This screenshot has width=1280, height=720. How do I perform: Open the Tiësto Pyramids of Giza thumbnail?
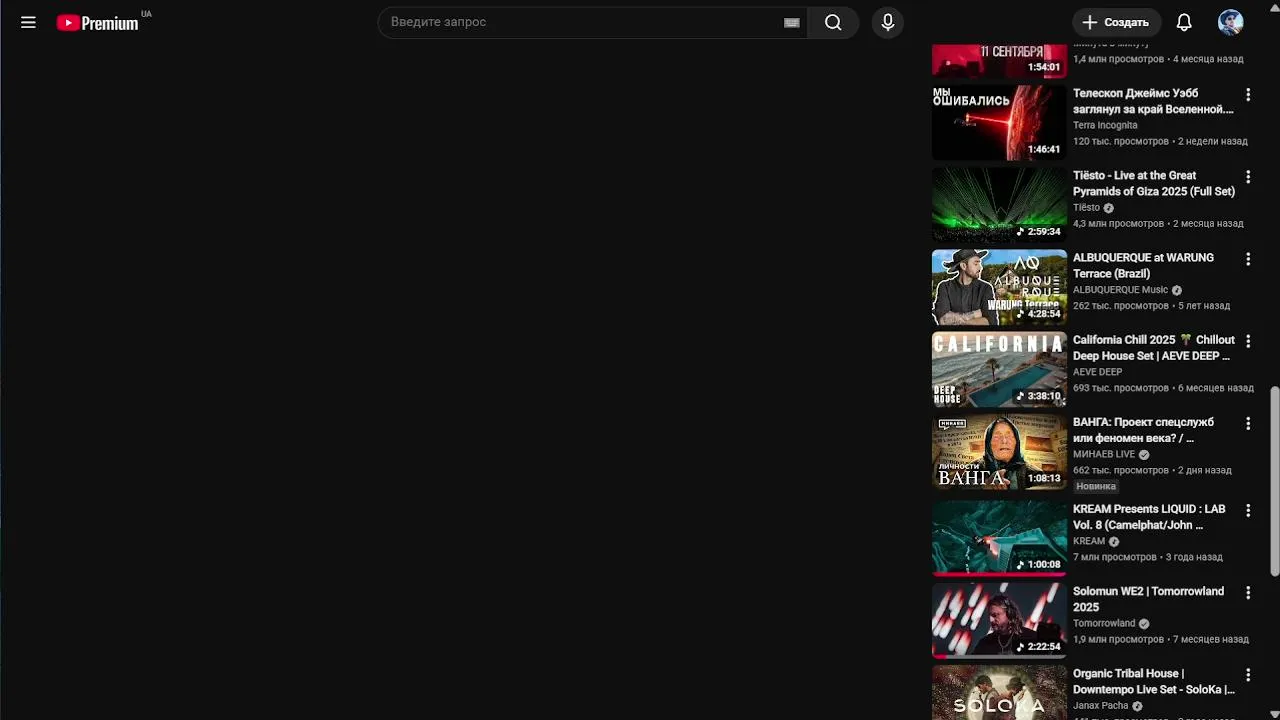[x=999, y=205]
